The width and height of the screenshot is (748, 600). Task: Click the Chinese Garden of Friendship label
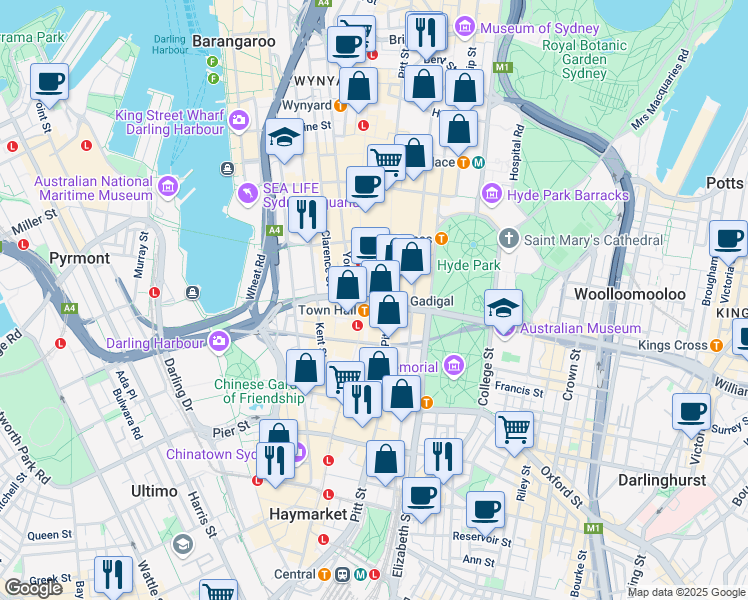[x=258, y=391]
